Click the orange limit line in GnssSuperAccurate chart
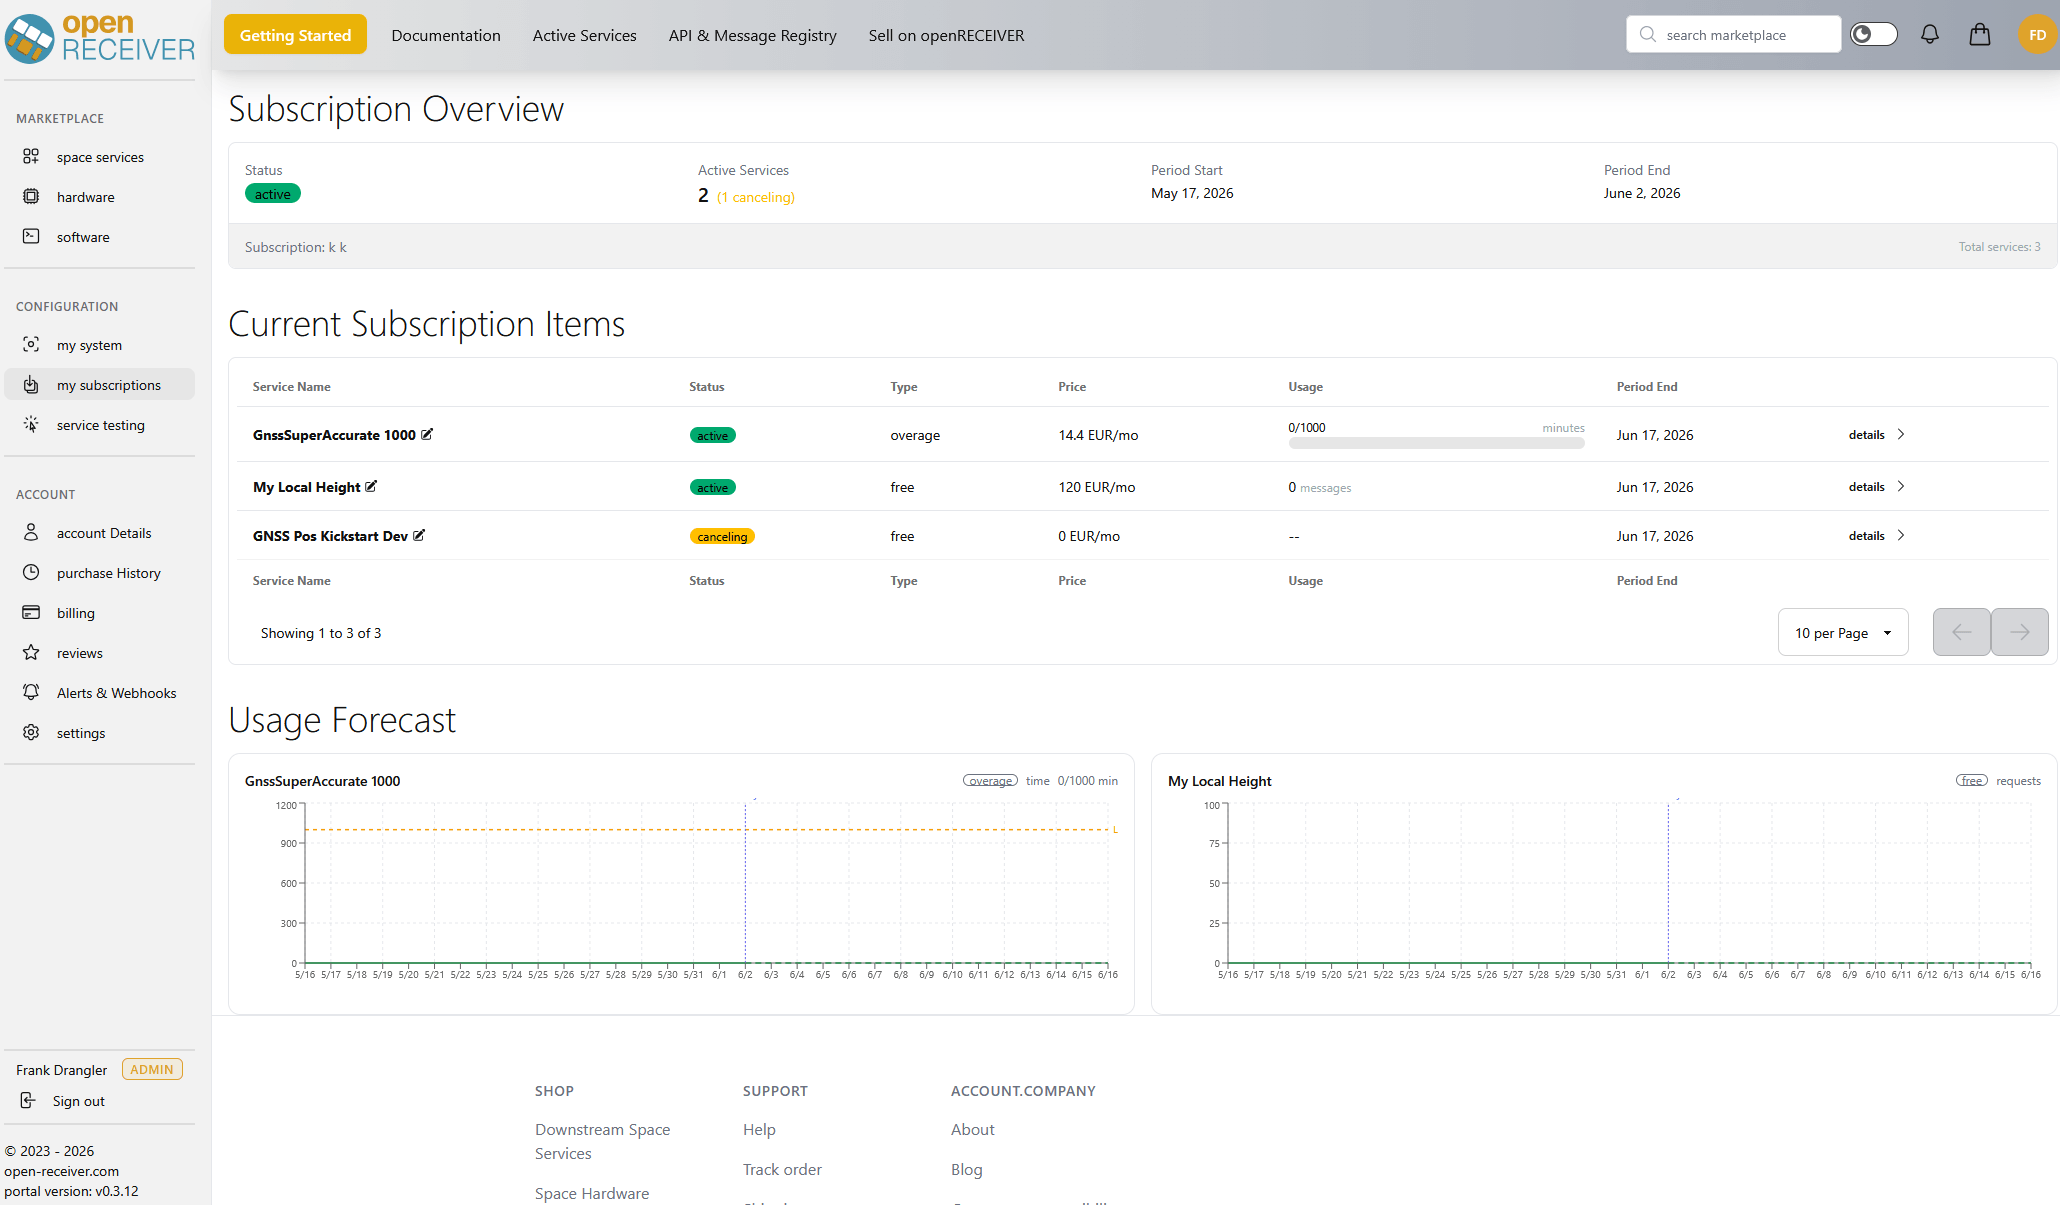This screenshot has width=2060, height=1205. point(708,829)
